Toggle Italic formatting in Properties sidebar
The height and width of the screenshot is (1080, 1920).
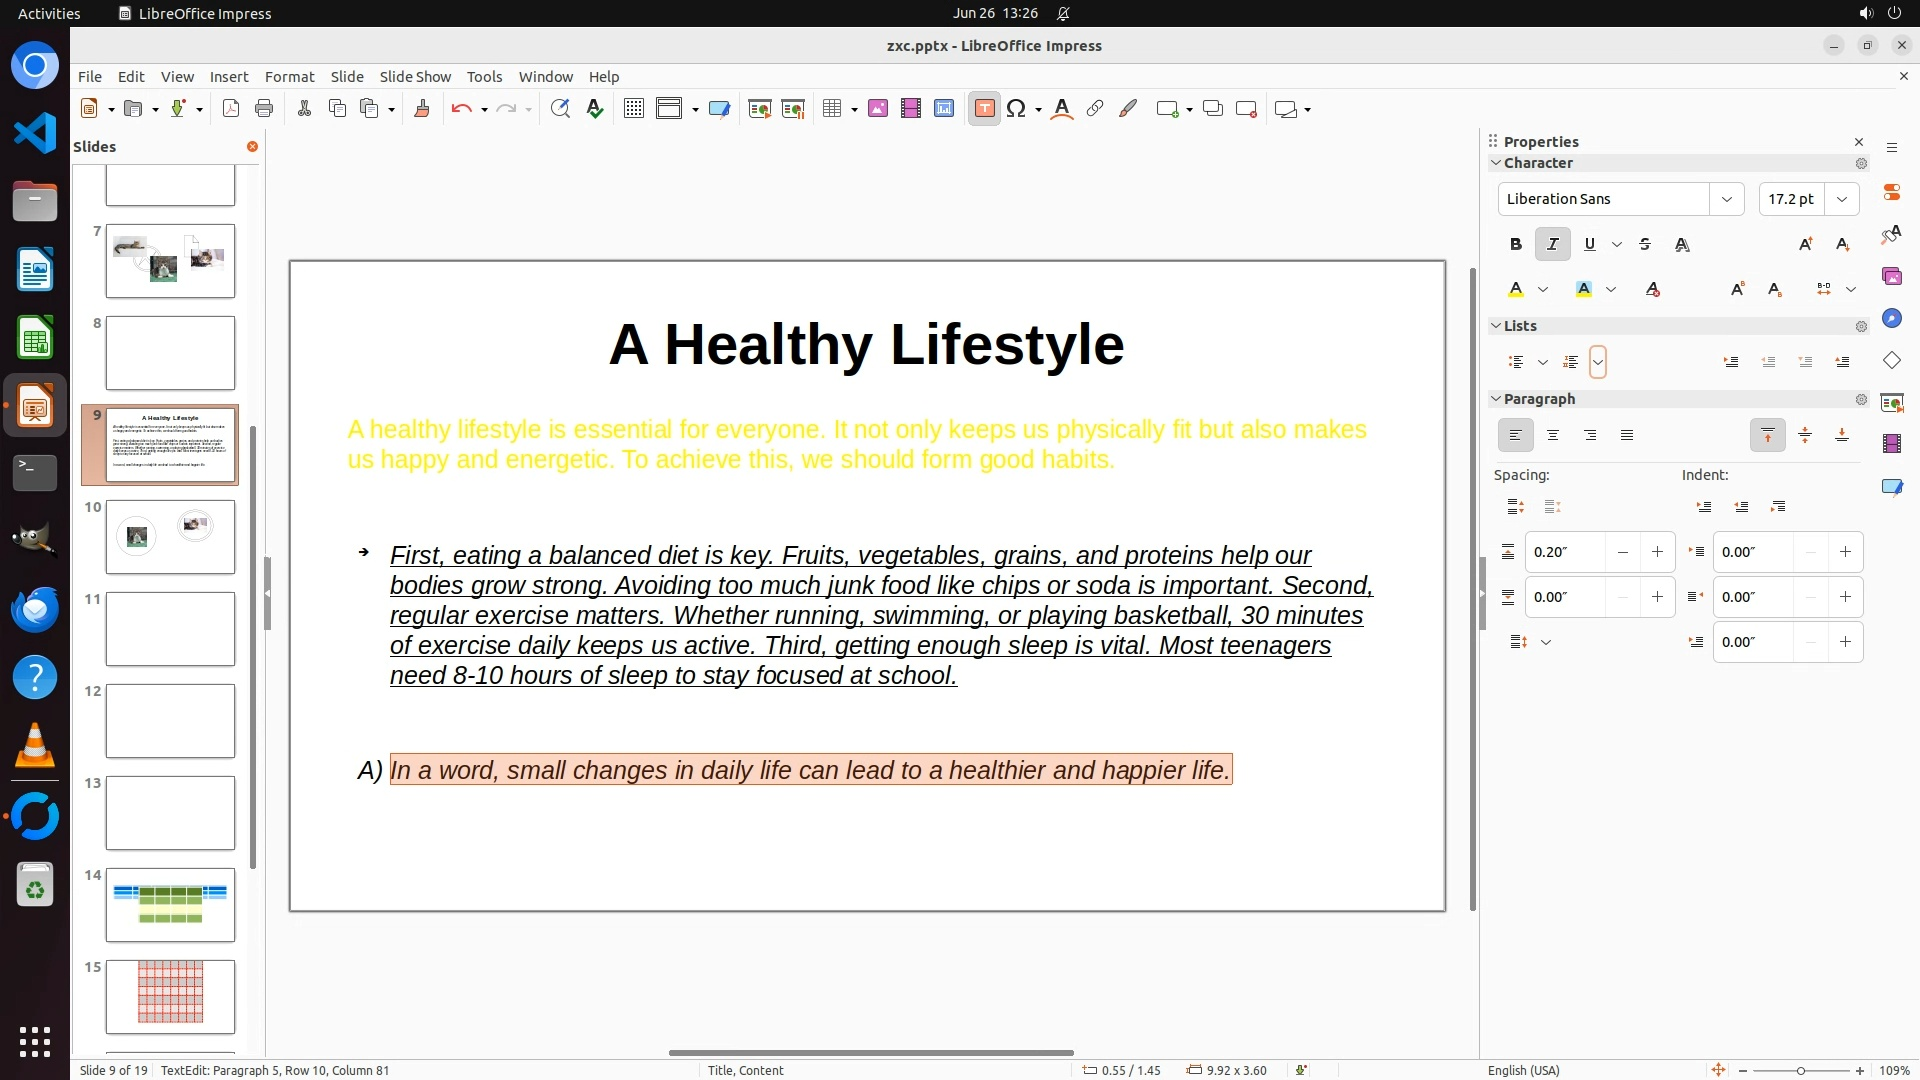click(x=1552, y=244)
